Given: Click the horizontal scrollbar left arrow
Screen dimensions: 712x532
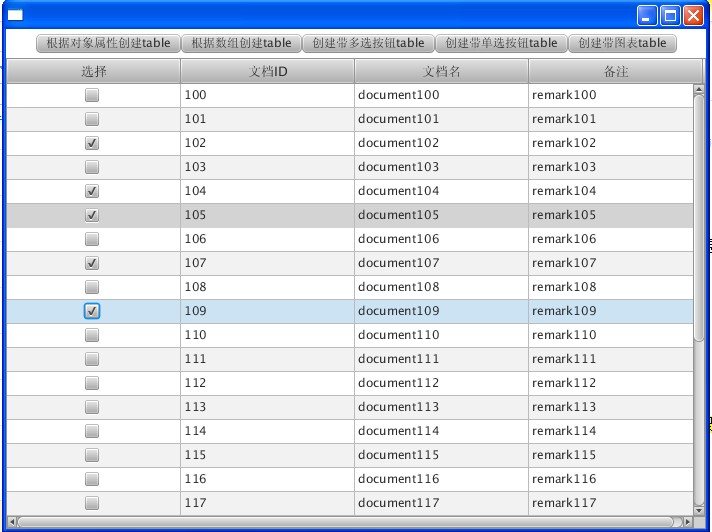Looking at the screenshot, I should point(12,522).
